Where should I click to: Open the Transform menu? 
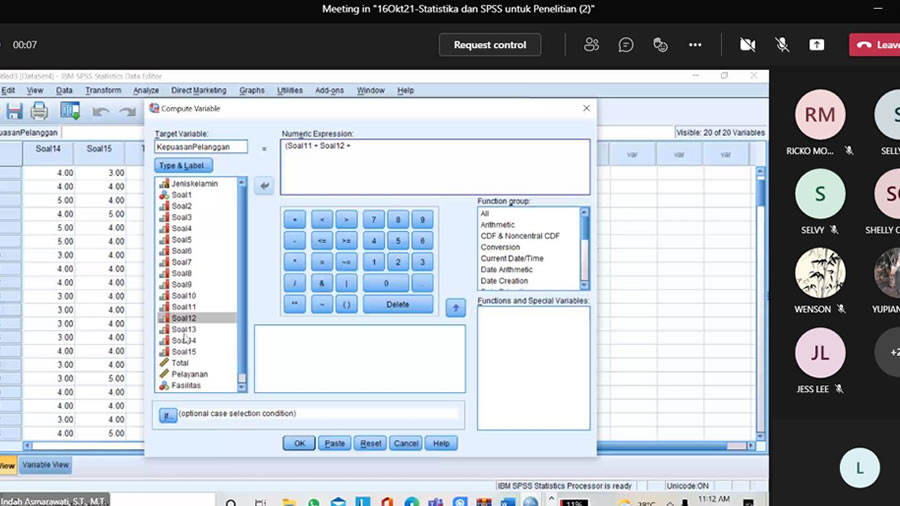click(x=103, y=91)
